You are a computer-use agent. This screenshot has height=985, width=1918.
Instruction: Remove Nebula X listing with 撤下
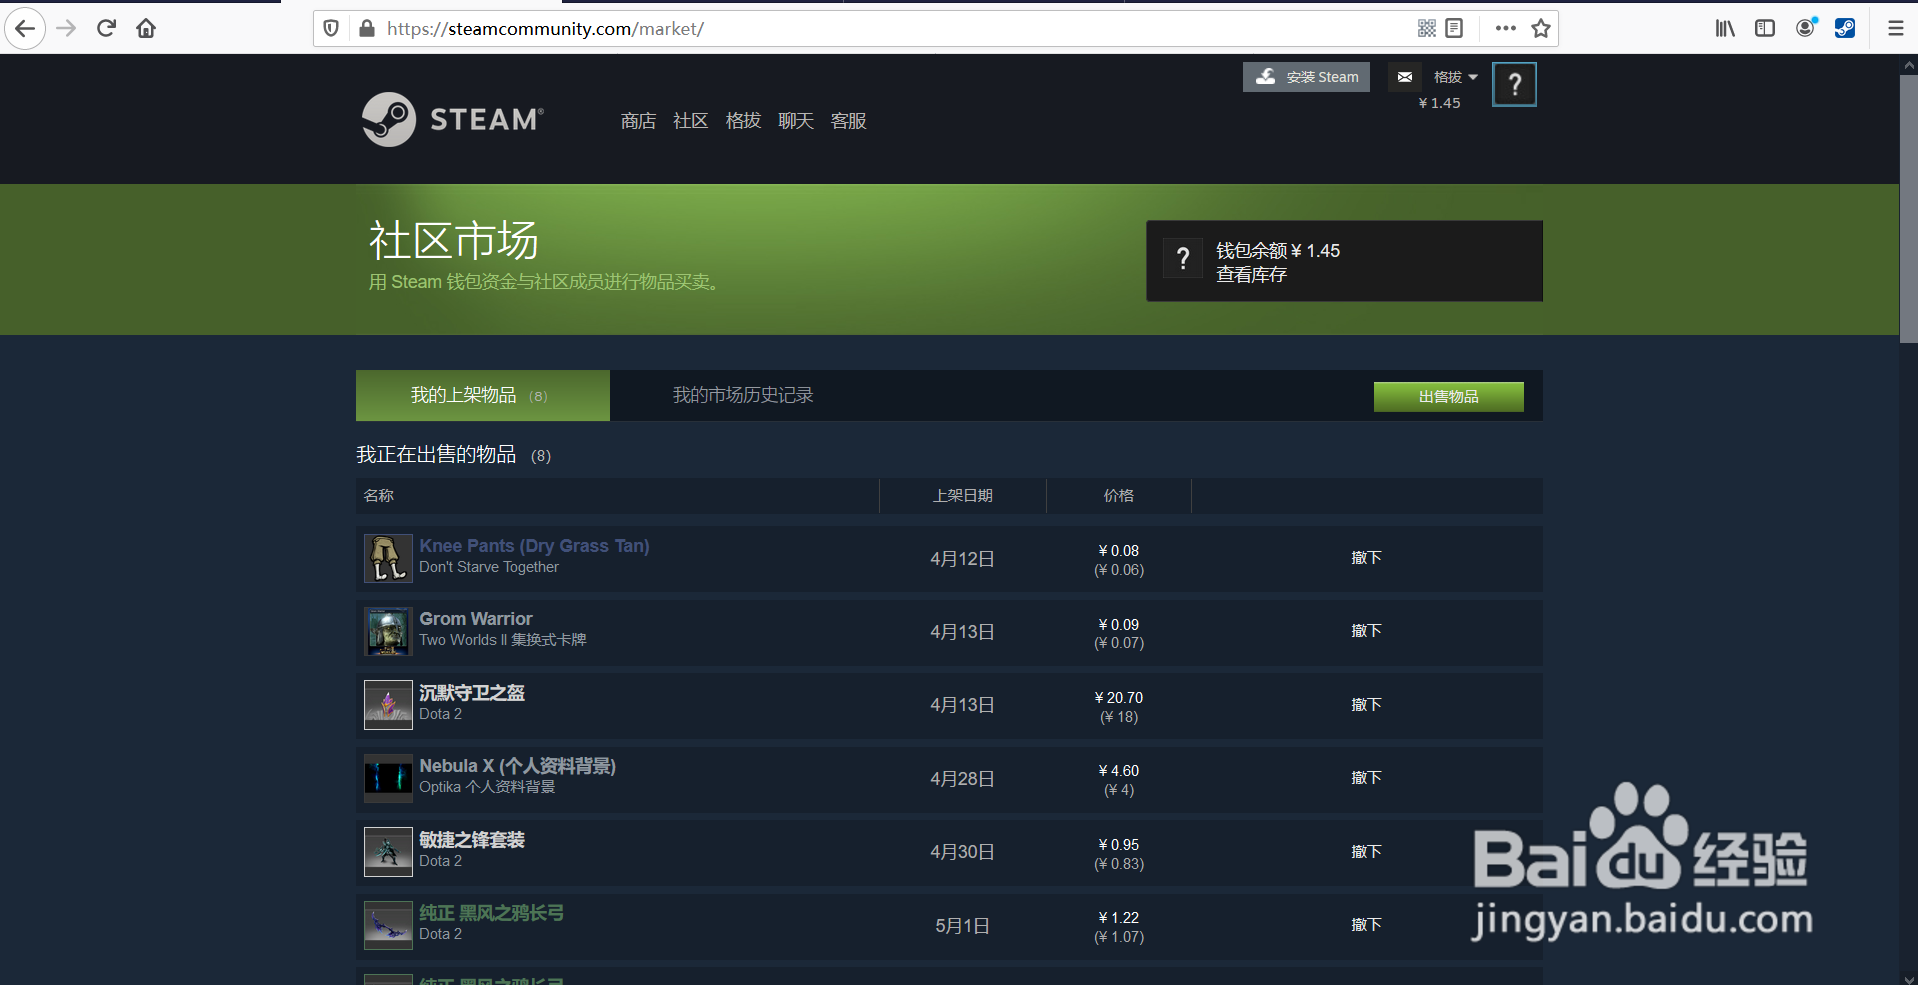[x=1366, y=778]
